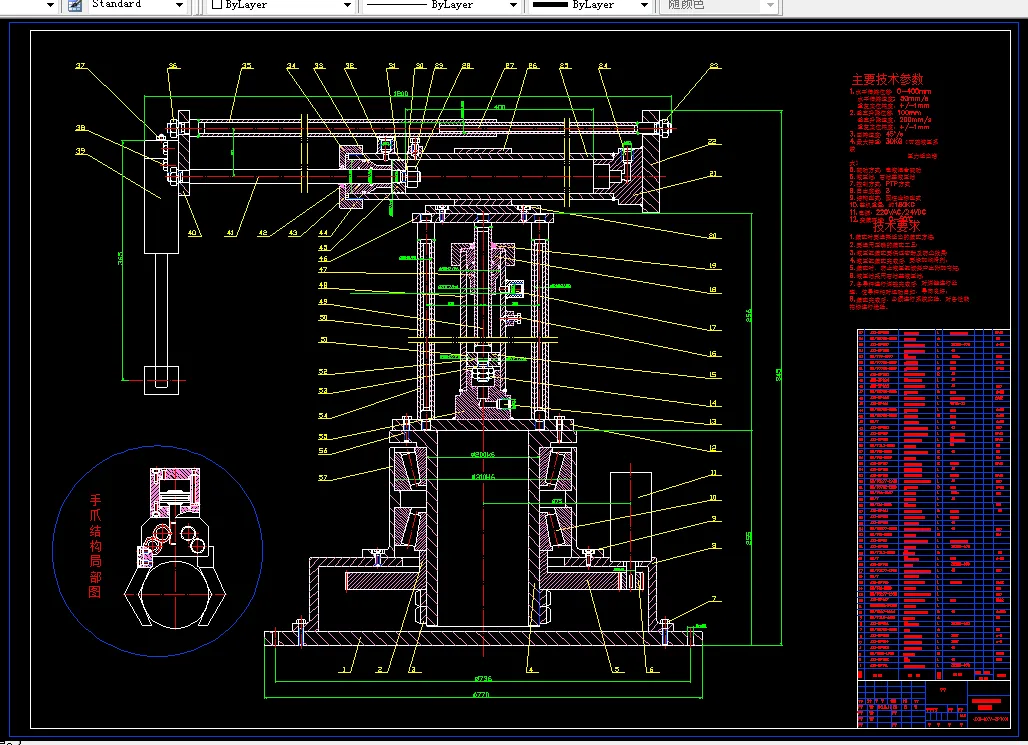
Task: Click the white ByLayer color swatch box
Action: coord(216,5)
